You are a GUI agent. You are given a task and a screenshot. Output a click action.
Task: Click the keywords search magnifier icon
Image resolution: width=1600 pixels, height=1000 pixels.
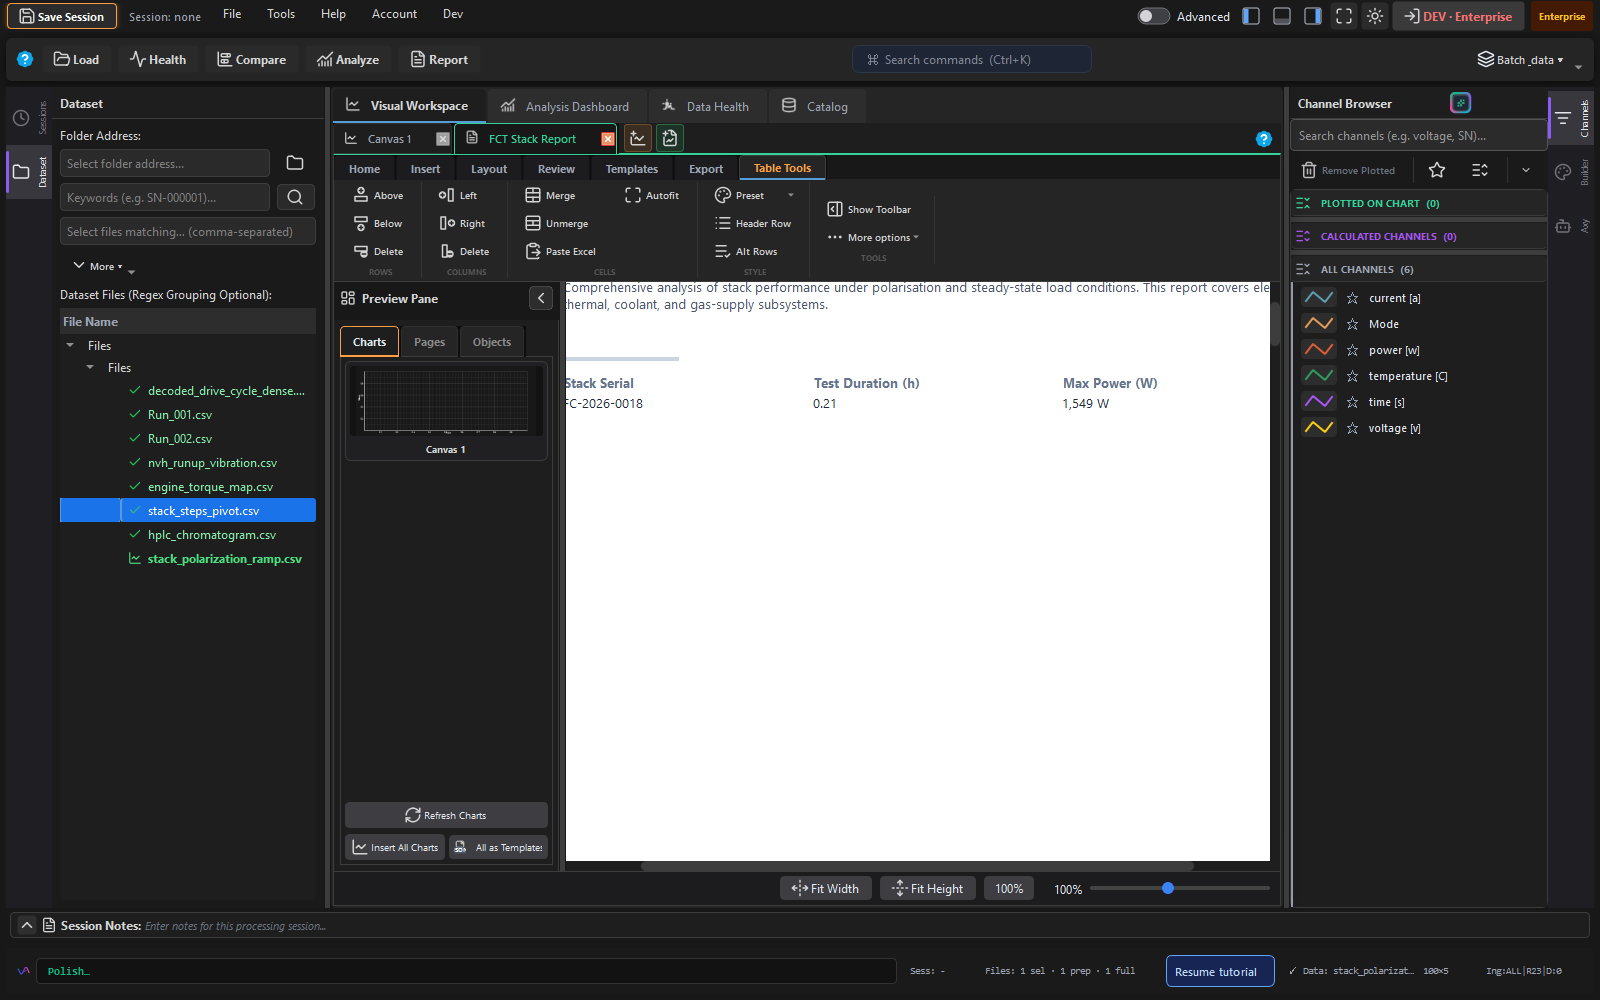pos(295,197)
